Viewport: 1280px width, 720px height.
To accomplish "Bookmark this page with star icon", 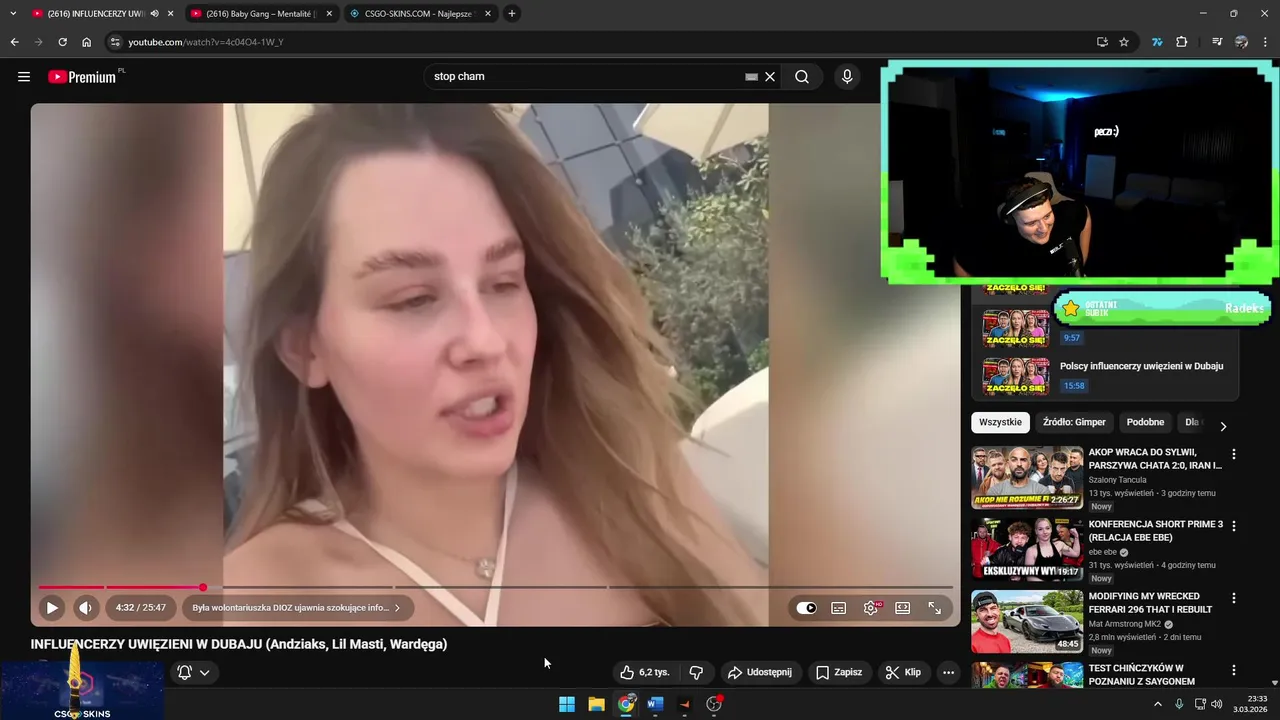I will (1124, 42).
